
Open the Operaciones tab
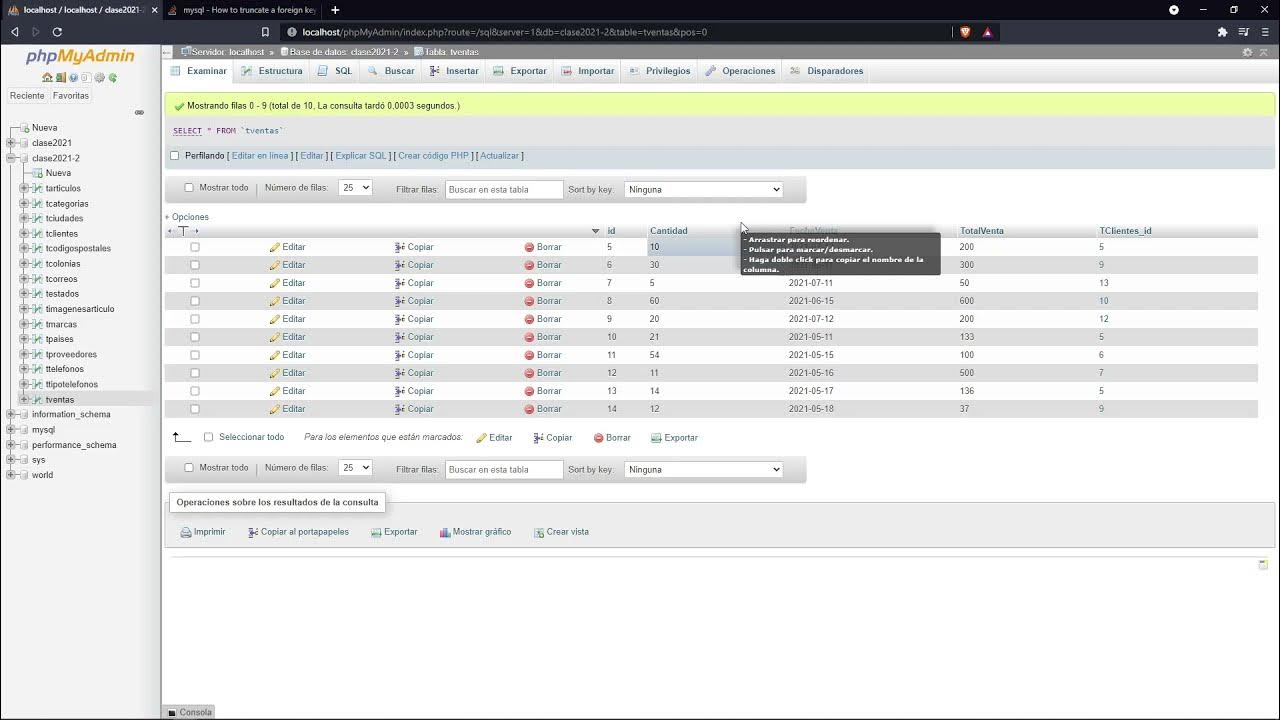(740, 71)
